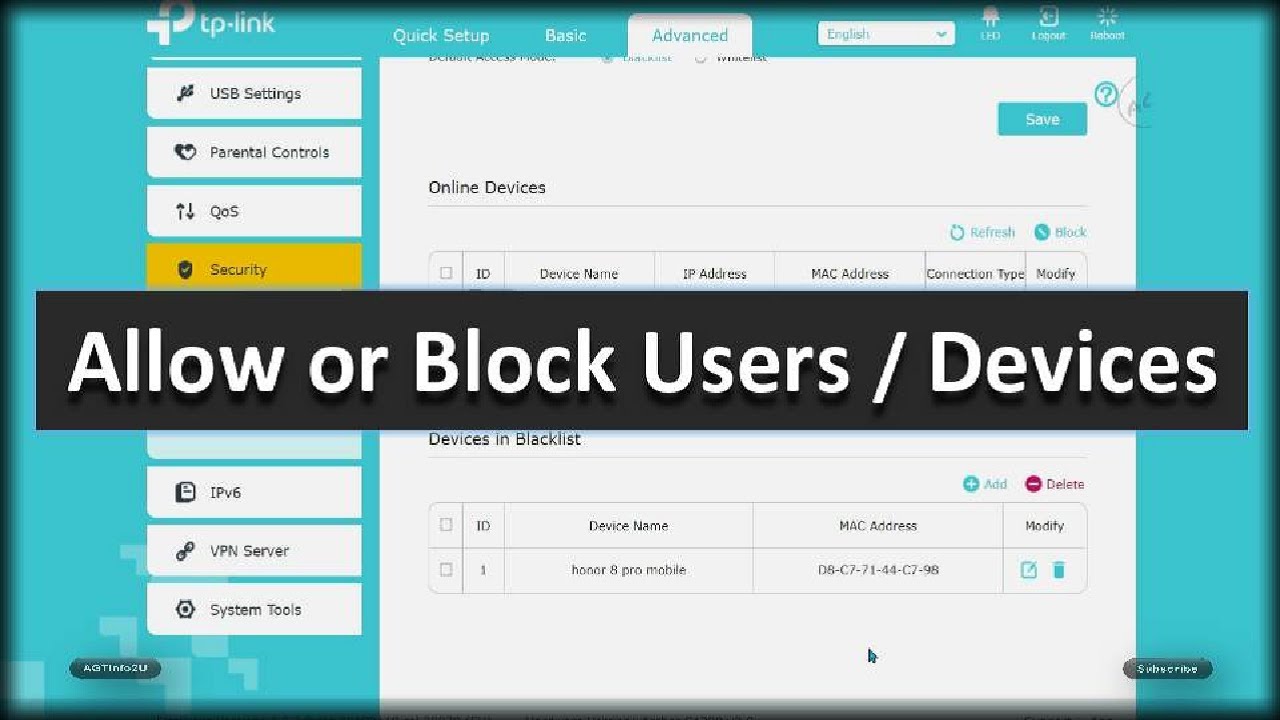1280x720 pixels.
Task: Check the honor 8 pro mobile row checkbox
Action: click(x=446, y=570)
